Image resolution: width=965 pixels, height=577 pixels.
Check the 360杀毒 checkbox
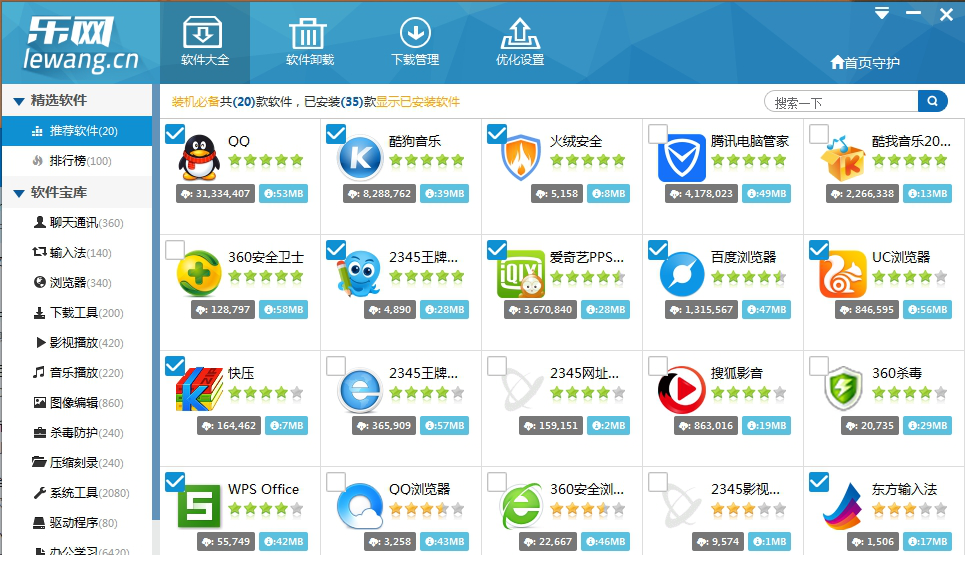[x=819, y=366]
